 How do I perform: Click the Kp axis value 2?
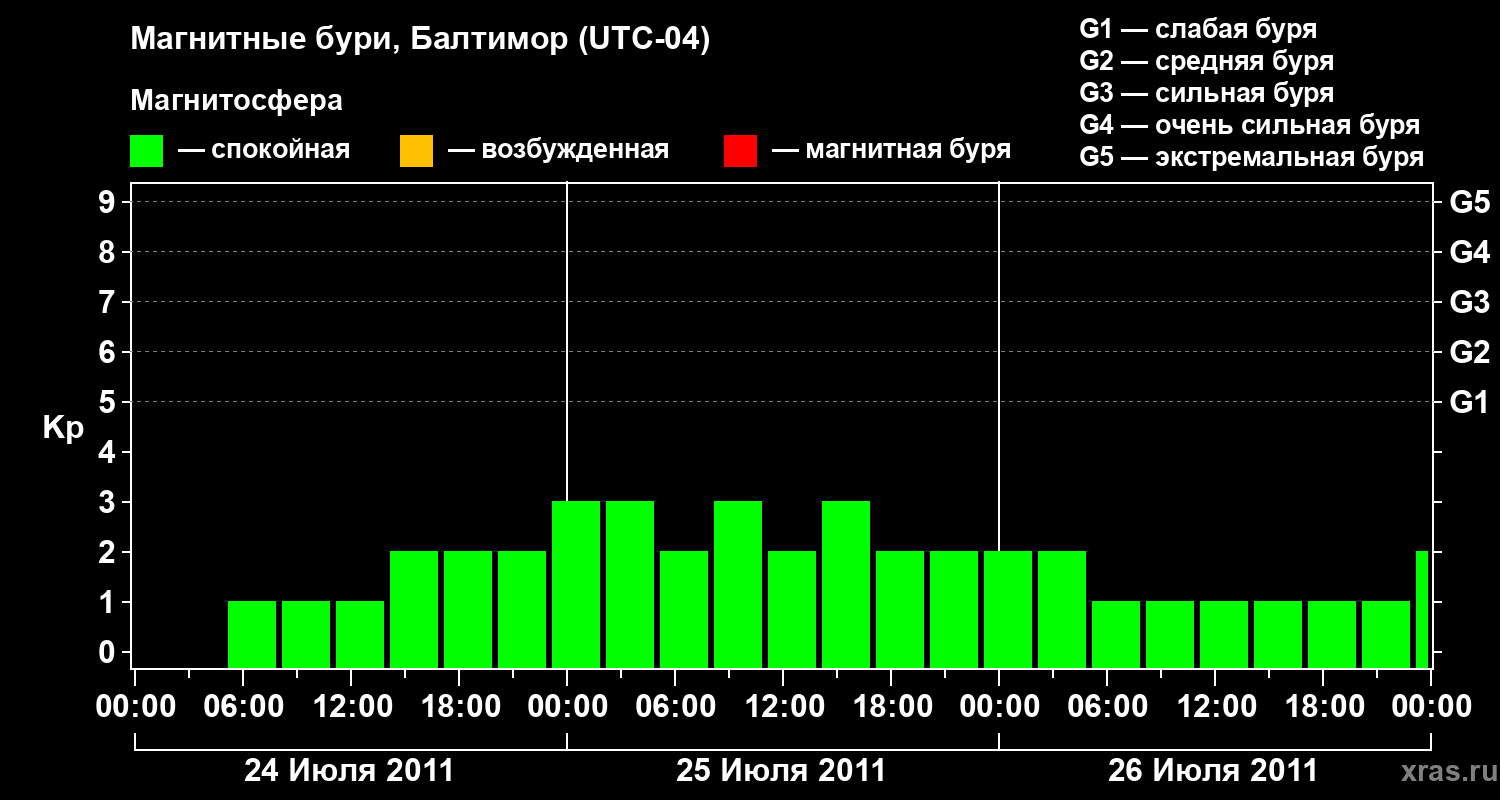(109, 552)
